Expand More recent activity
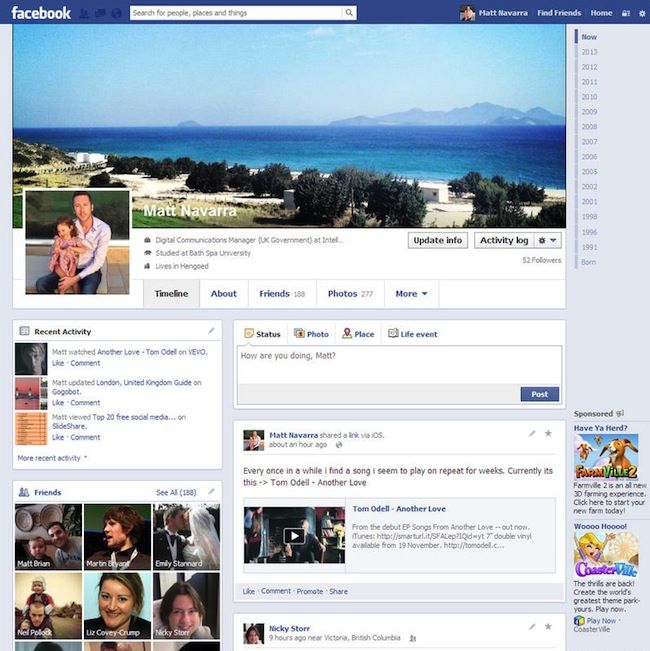650x651 pixels. [x=52, y=458]
